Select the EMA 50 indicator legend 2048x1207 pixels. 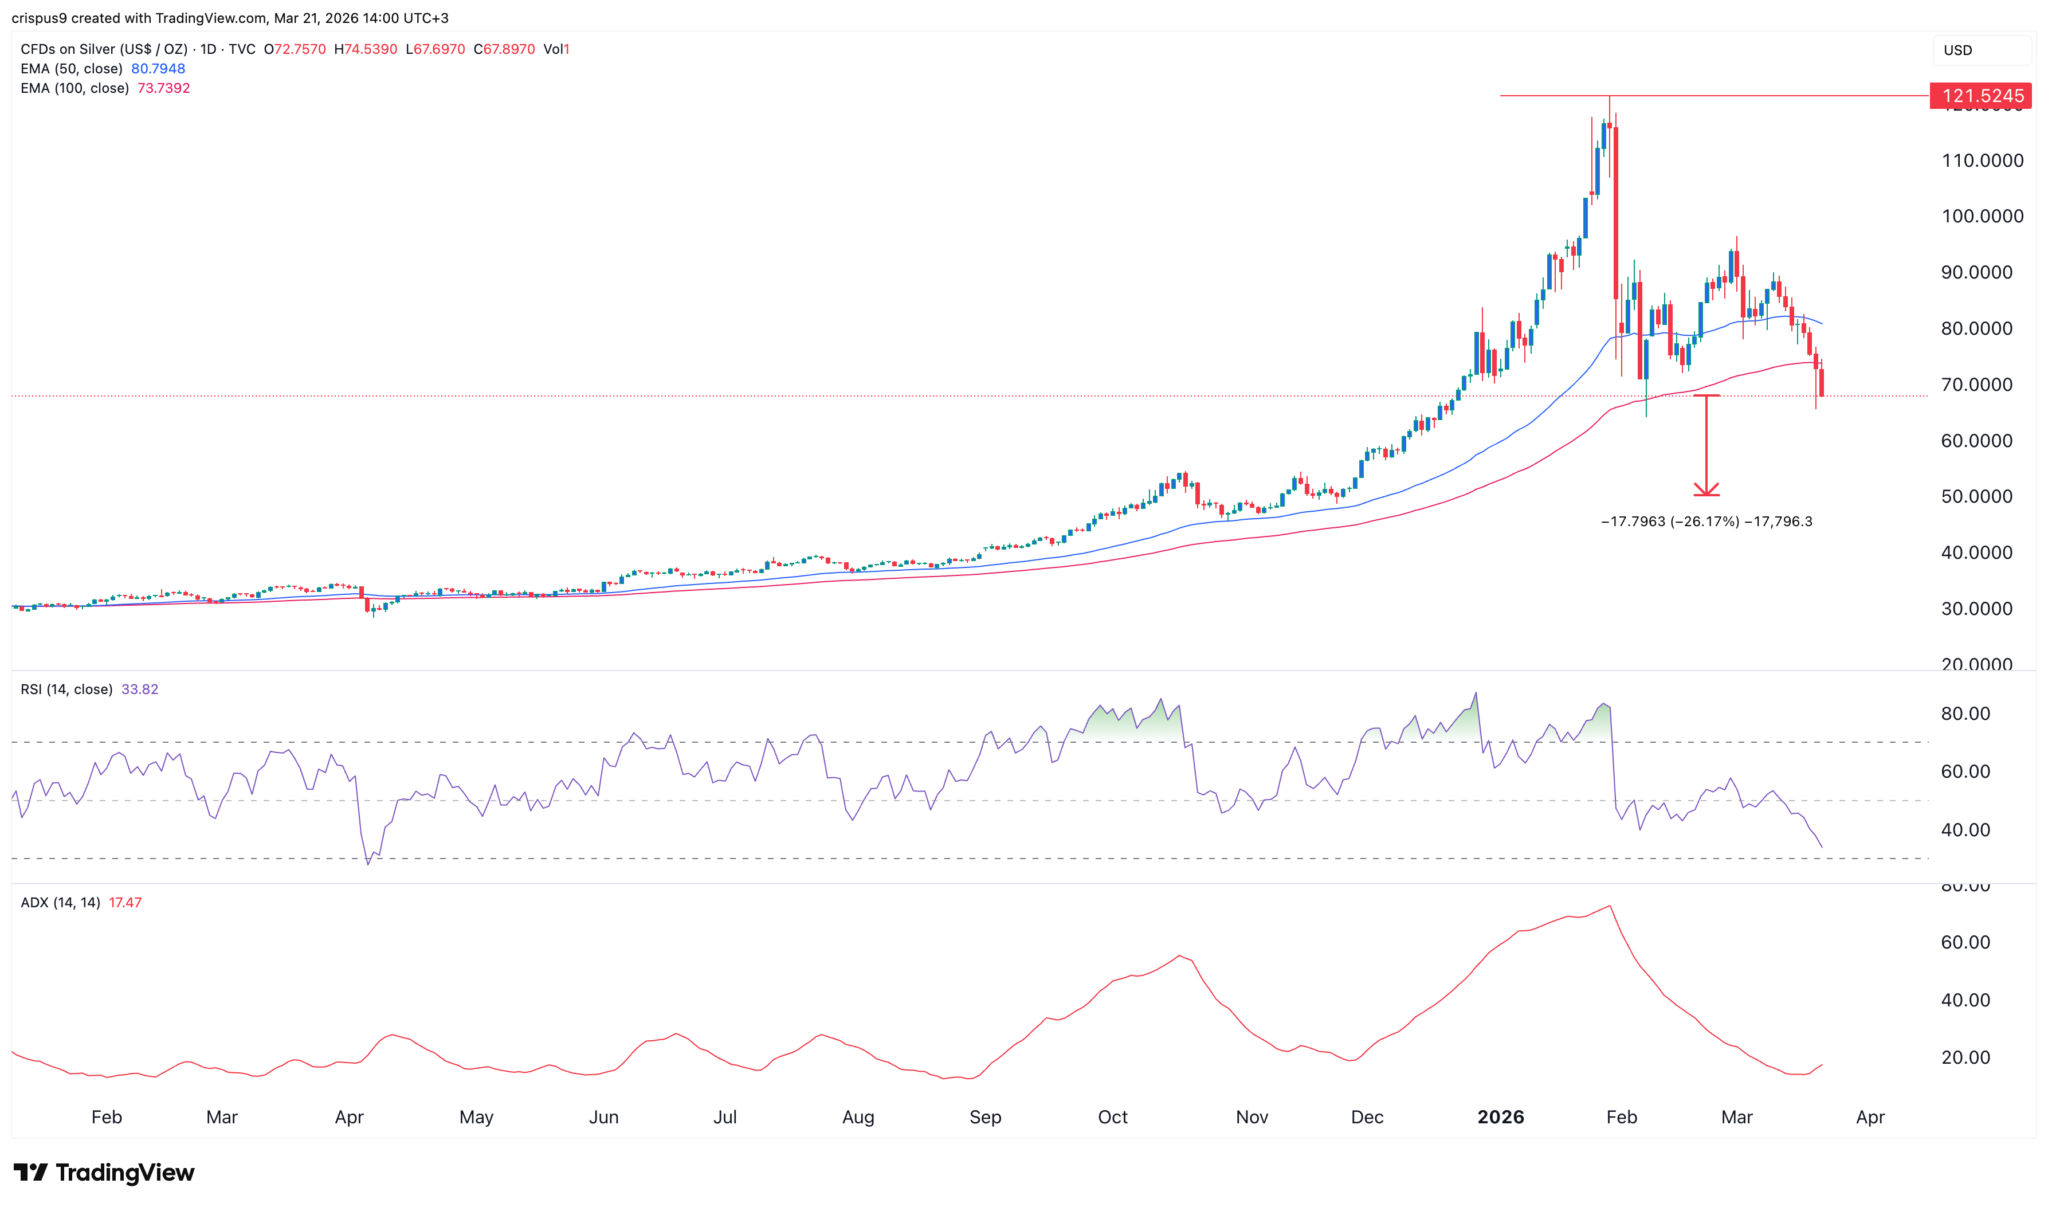[x=72, y=69]
